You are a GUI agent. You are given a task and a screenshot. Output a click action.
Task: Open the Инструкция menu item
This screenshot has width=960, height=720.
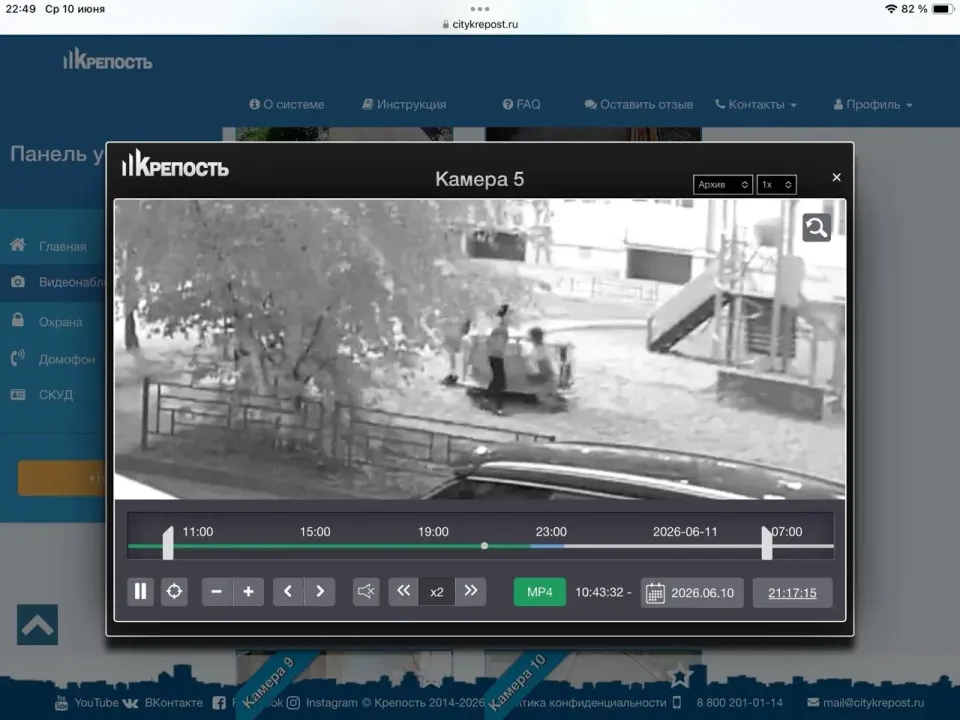(404, 105)
